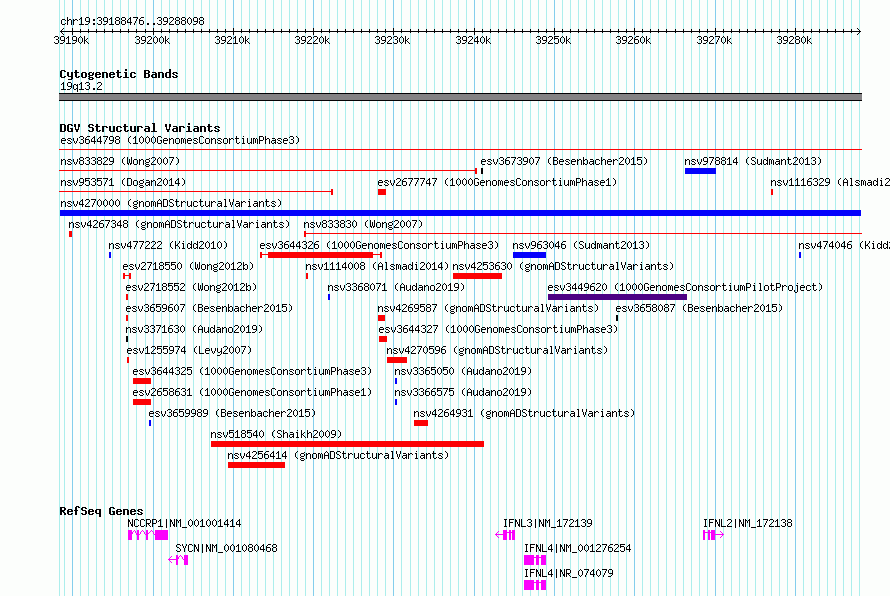Click esv3659607 (Besenbacher2015) label
This screenshot has width=890, height=596.
209,308
